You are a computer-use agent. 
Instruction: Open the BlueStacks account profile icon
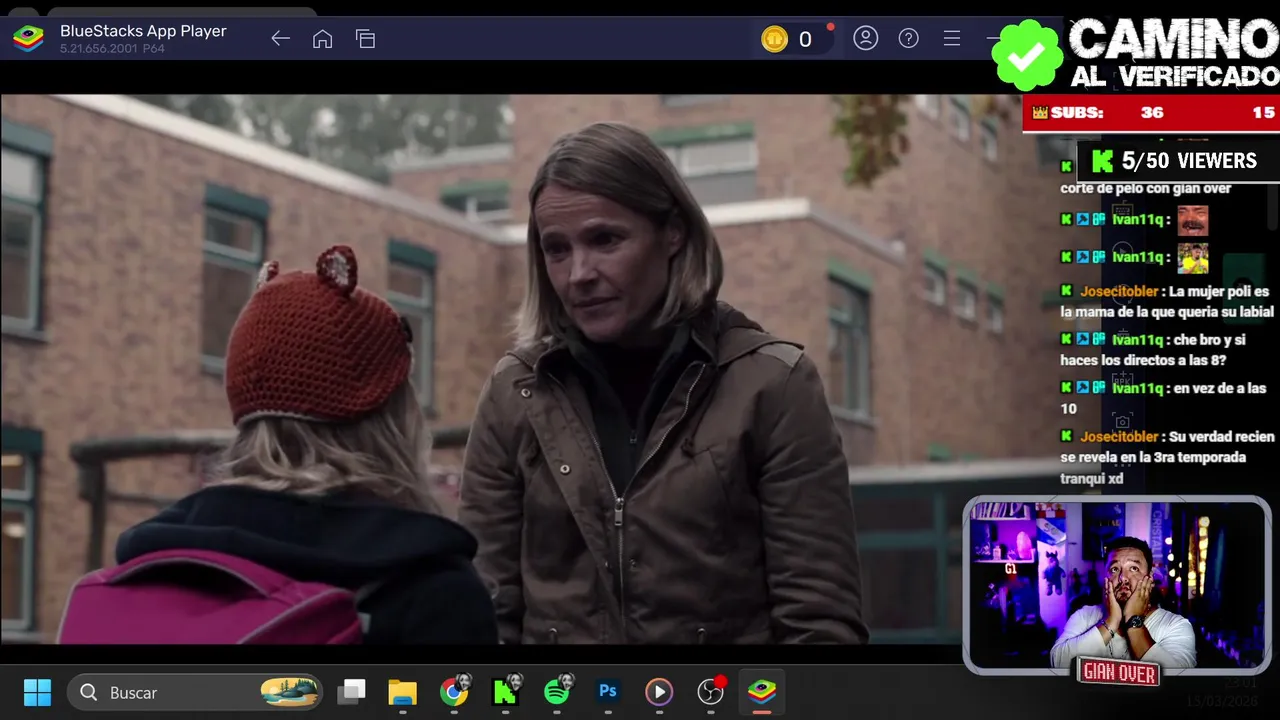tap(865, 39)
